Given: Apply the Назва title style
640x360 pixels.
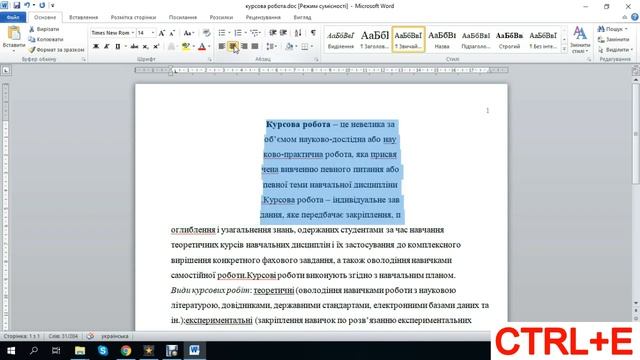Looking at the screenshot, I should tap(442, 40).
